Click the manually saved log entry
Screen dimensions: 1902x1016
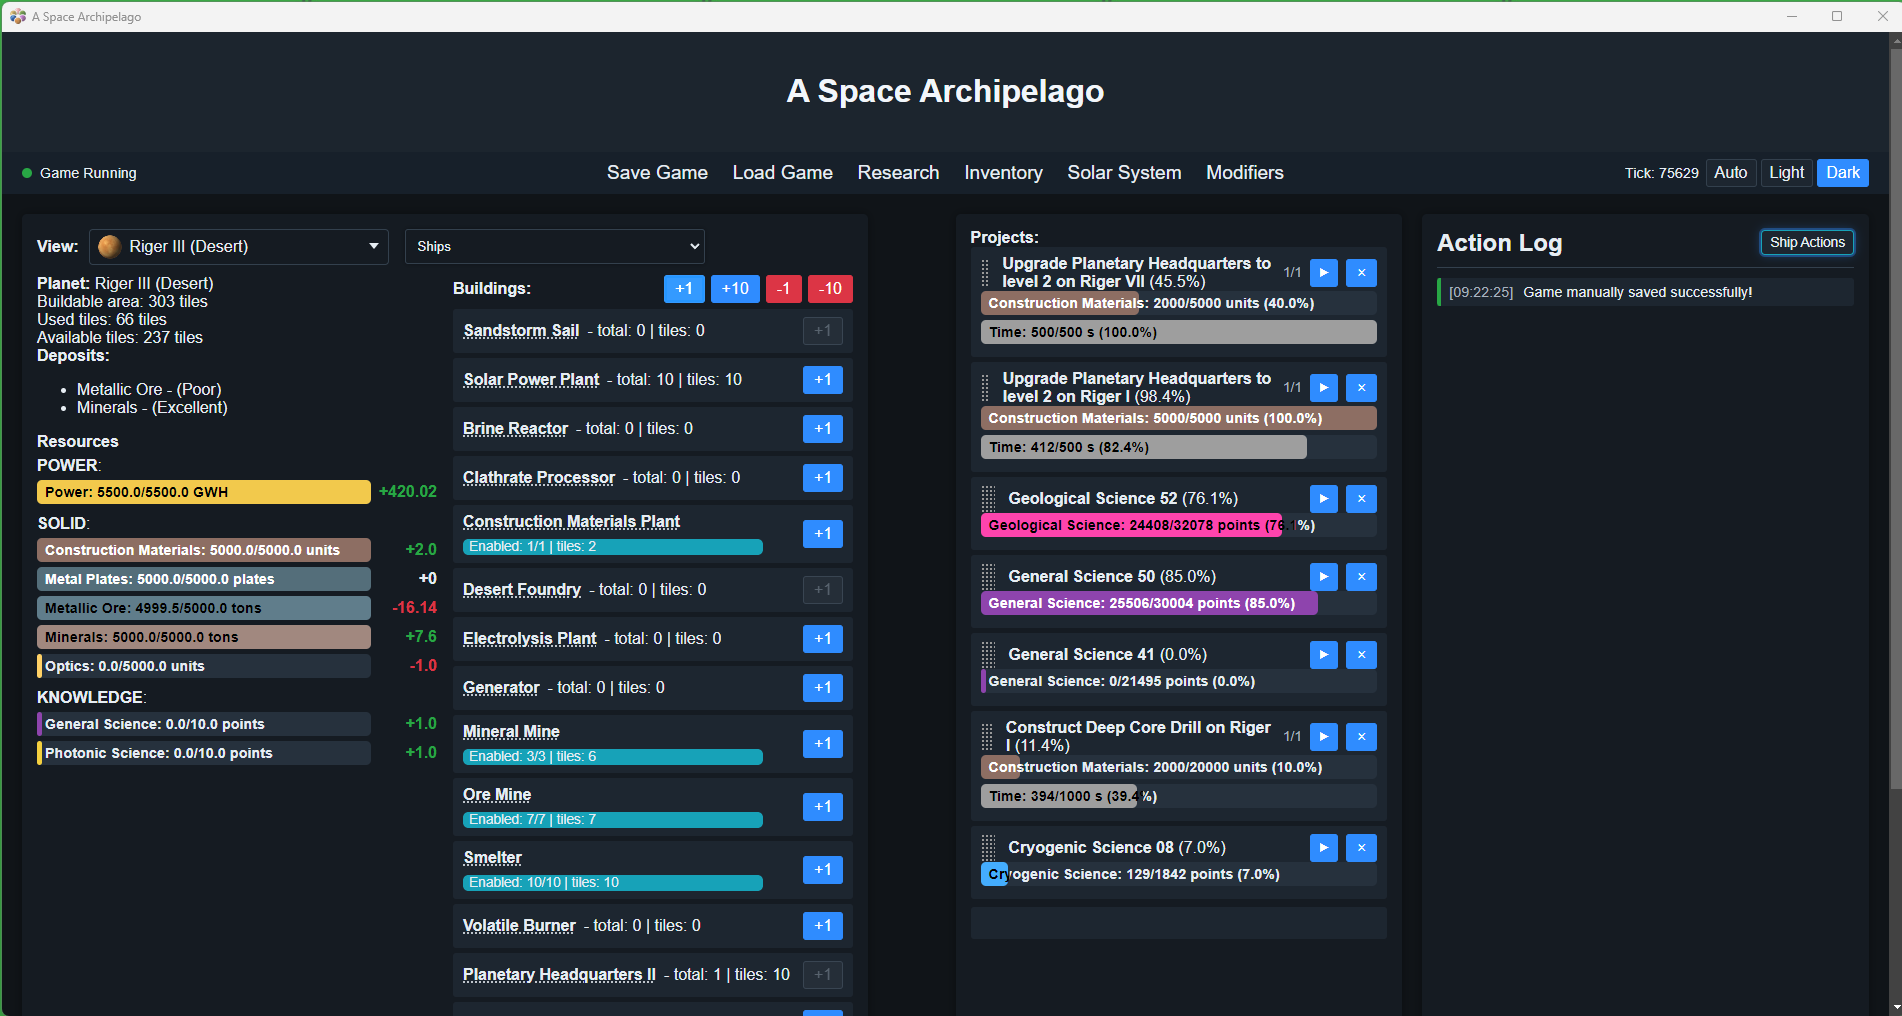click(x=1646, y=292)
